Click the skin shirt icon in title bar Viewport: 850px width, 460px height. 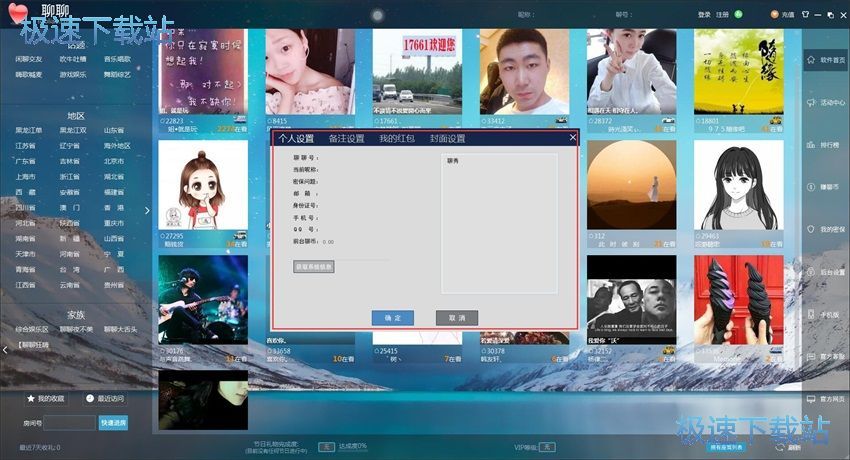point(806,15)
